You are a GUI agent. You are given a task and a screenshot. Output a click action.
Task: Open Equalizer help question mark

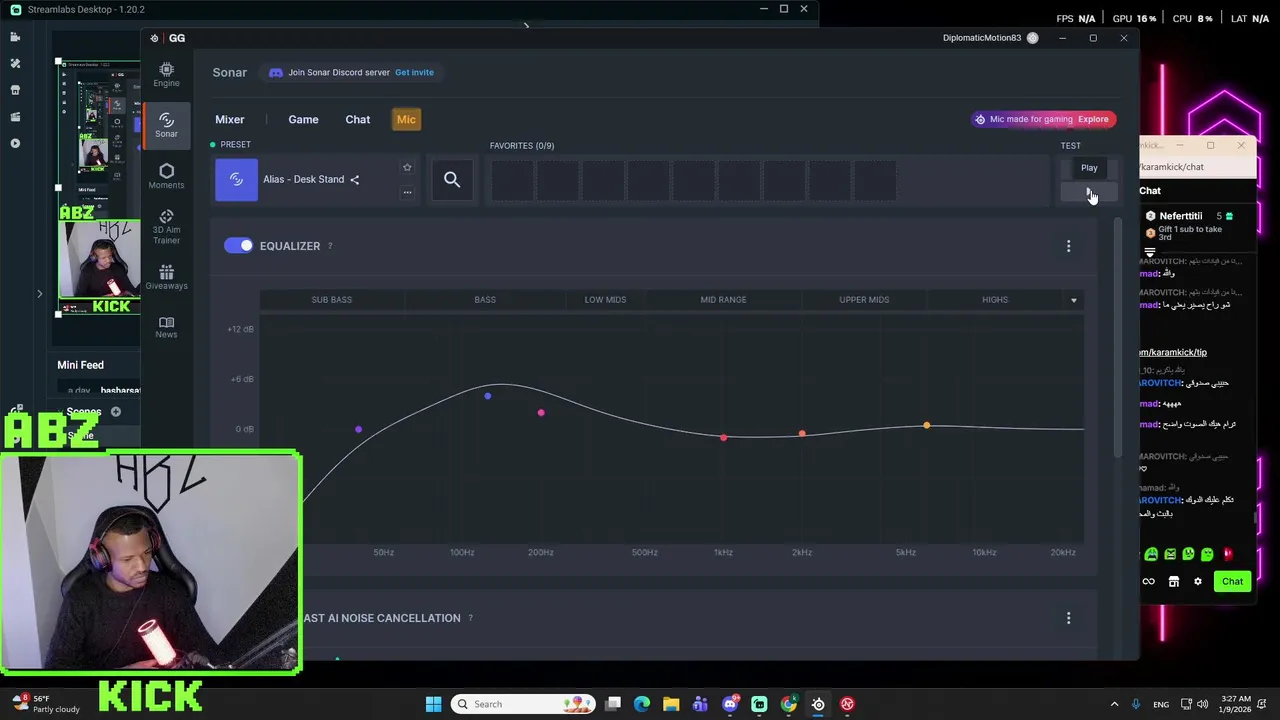pyautogui.click(x=330, y=246)
